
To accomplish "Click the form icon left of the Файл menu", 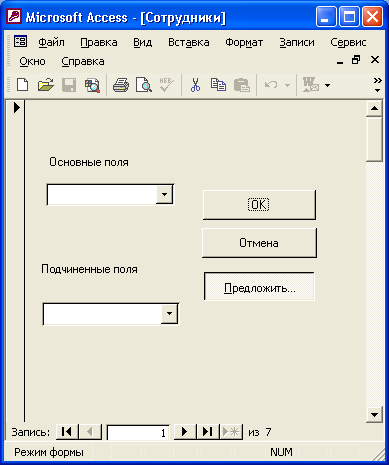I will pos(20,42).
